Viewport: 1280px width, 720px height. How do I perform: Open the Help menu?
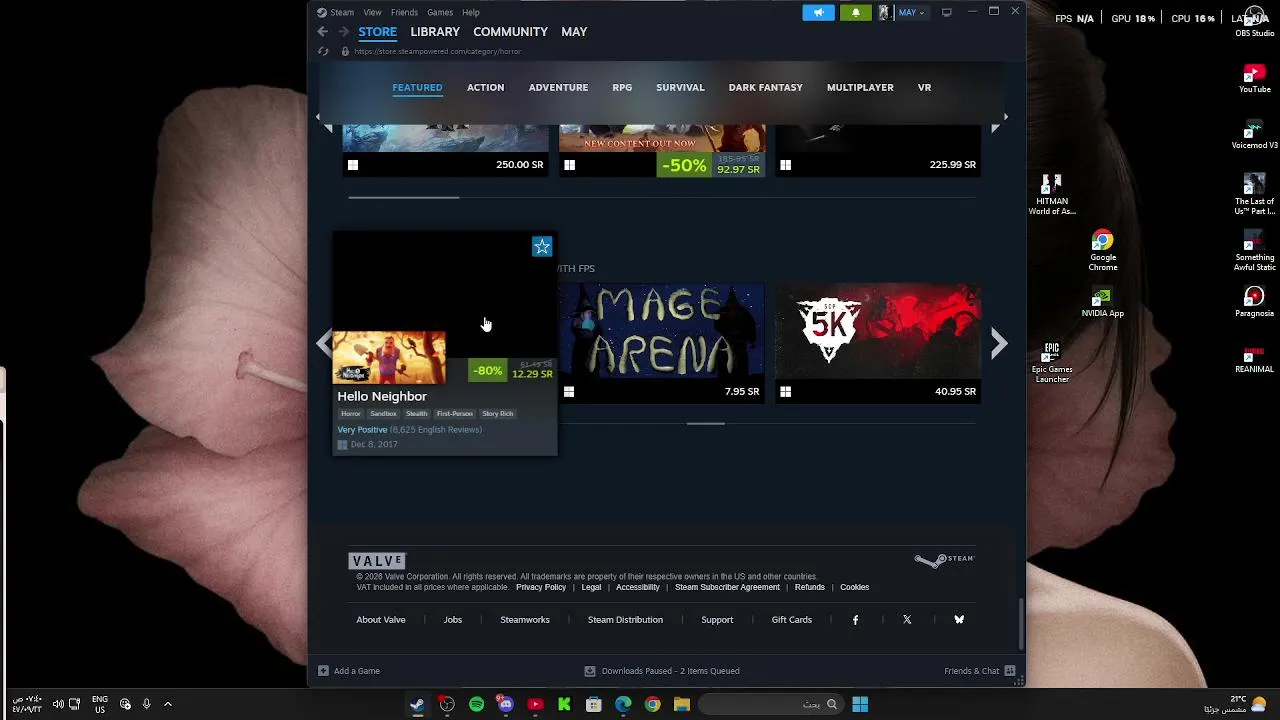[x=471, y=12]
